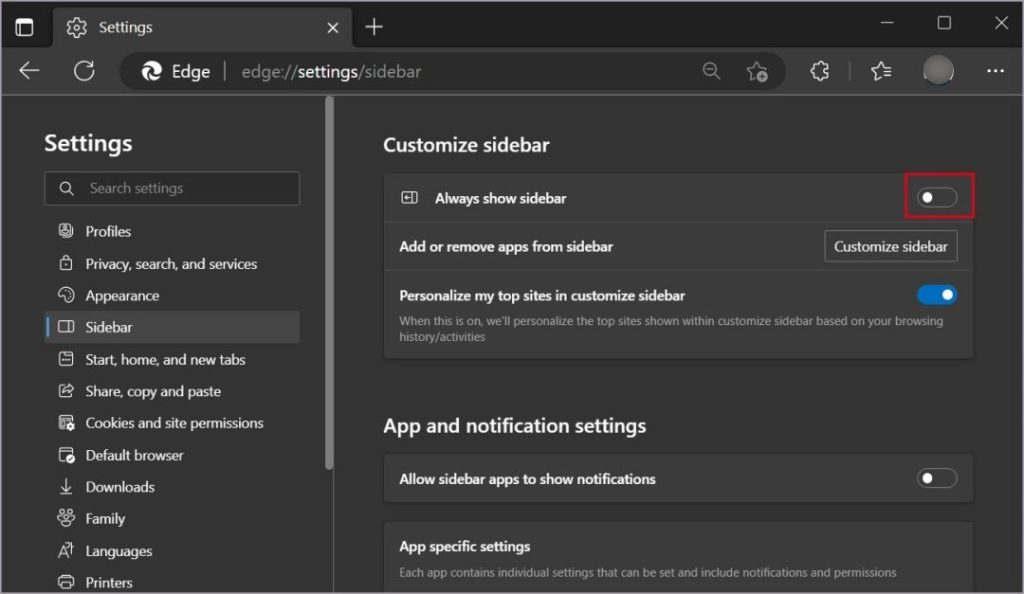Click the settings menu scrollbar
The width and height of the screenshot is (1024, 594).
[x=329, y=283]
